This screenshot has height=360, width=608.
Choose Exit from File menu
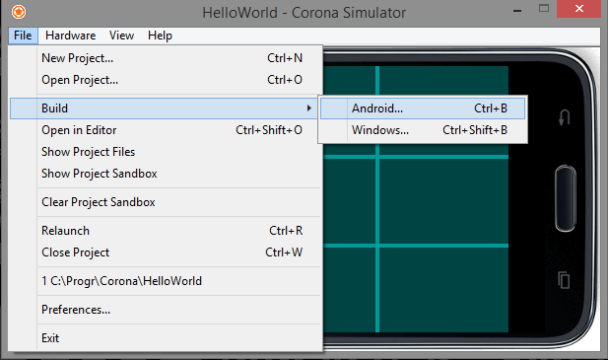[x=166, y=338]
